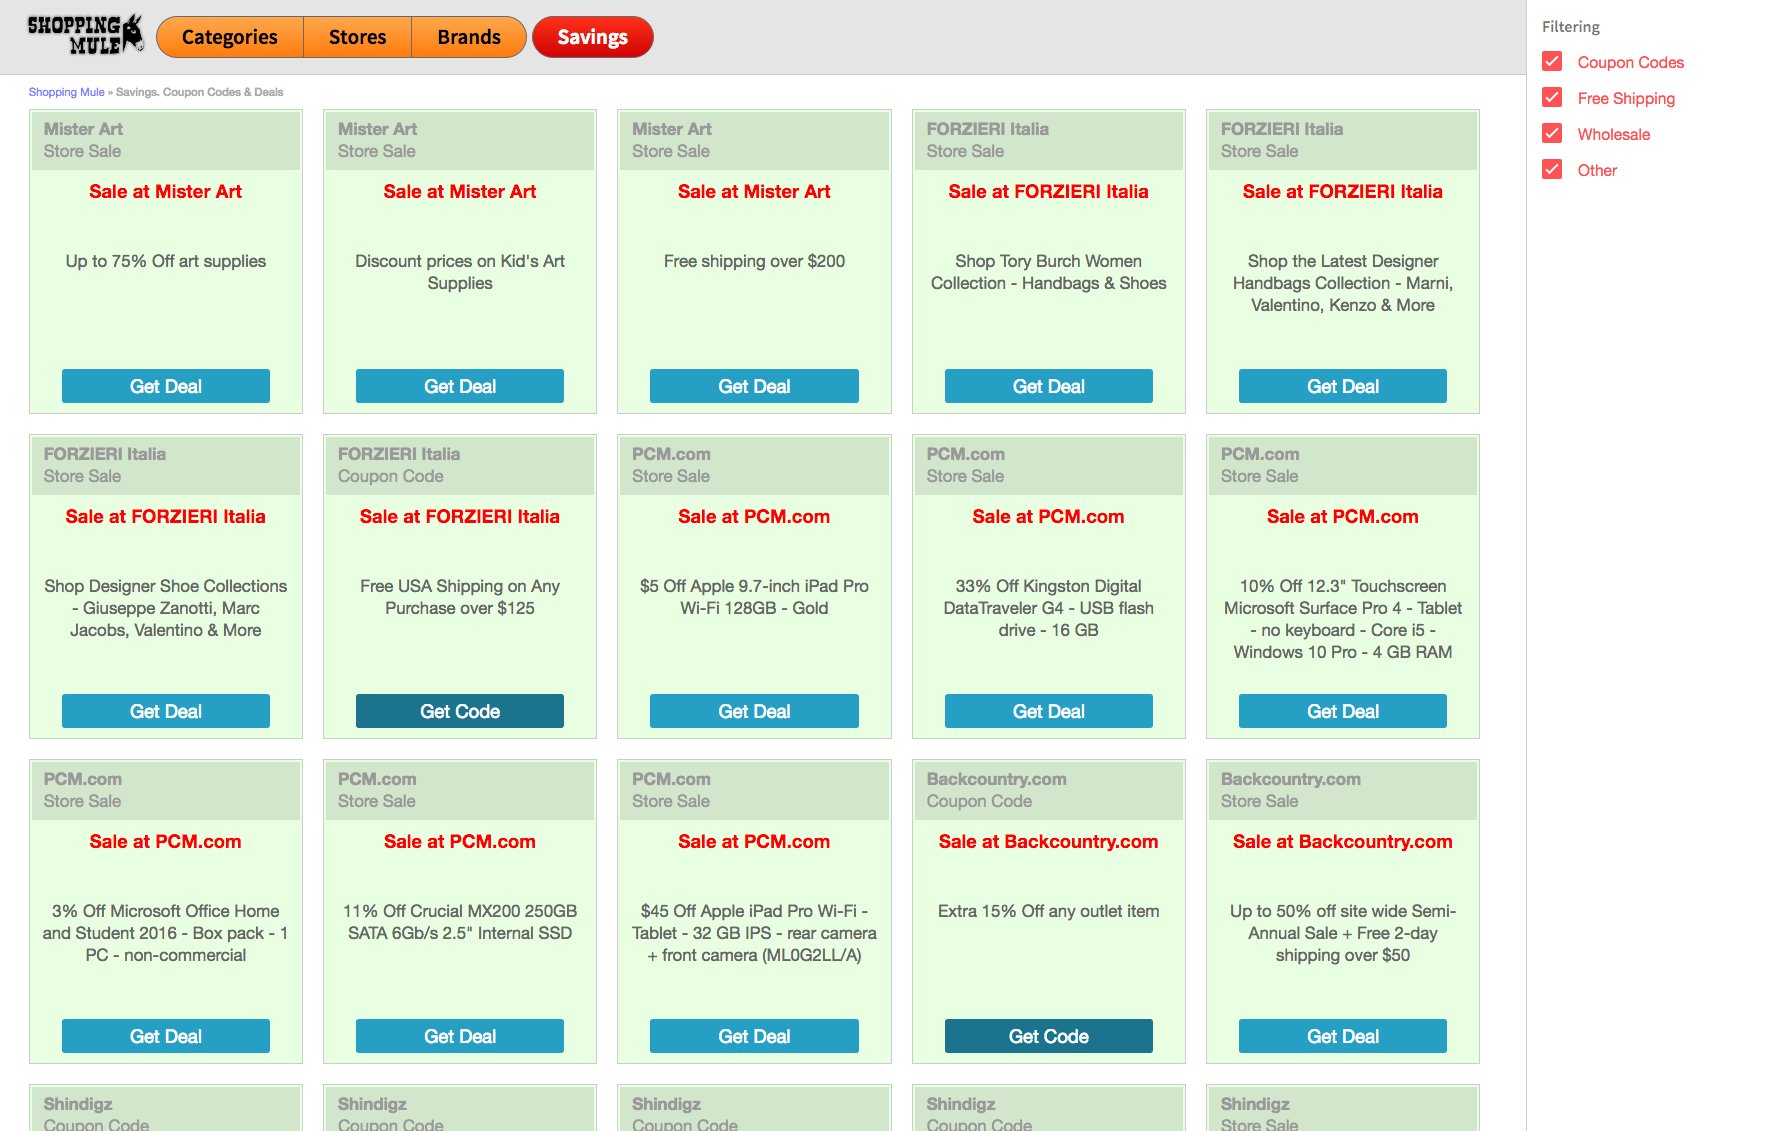Click '3% Off Microsoft Office Home' description
1773x1131 pixels.
(166, 933)
